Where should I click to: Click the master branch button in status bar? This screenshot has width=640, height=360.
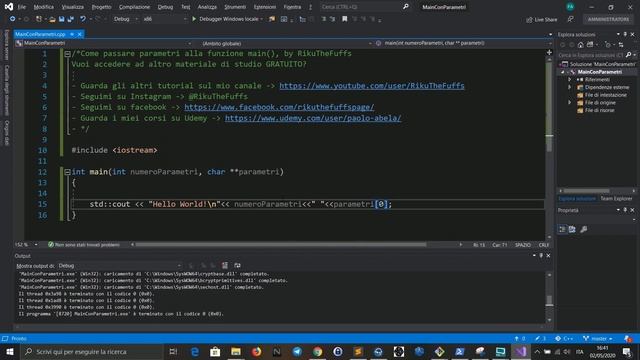point(598,338)
